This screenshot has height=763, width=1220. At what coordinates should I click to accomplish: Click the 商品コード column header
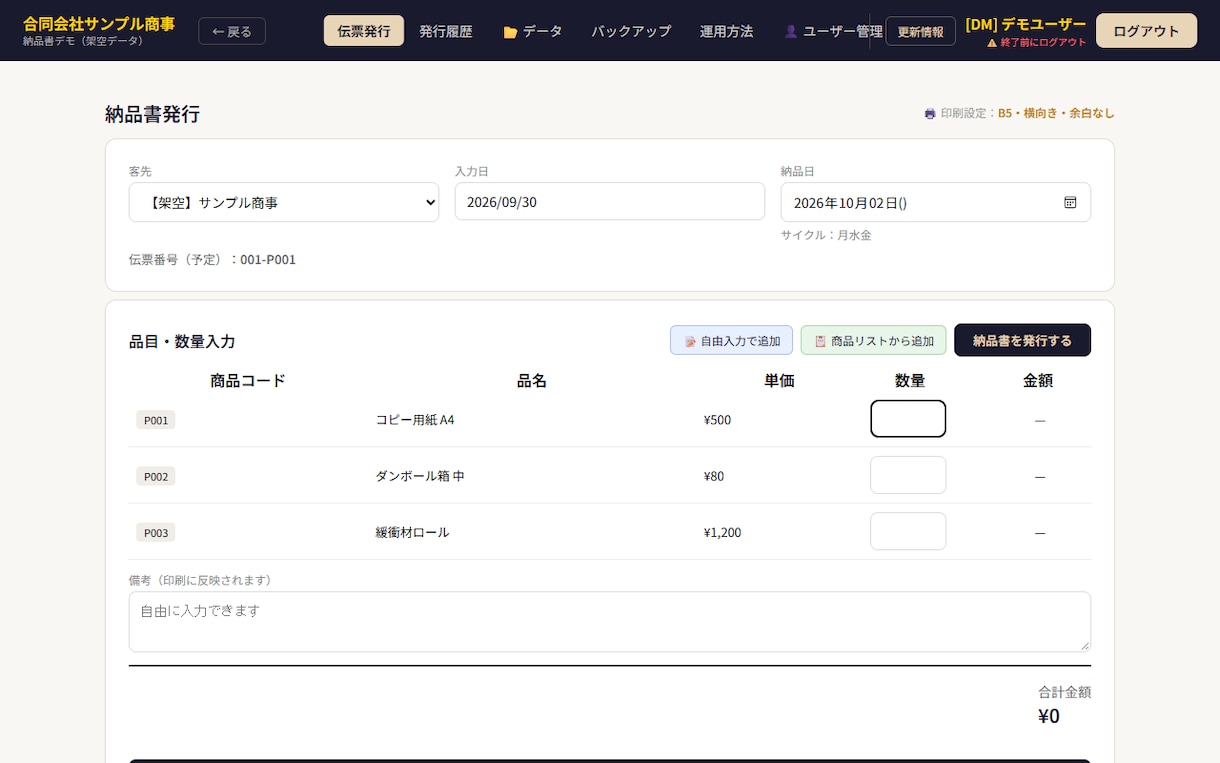248,380
